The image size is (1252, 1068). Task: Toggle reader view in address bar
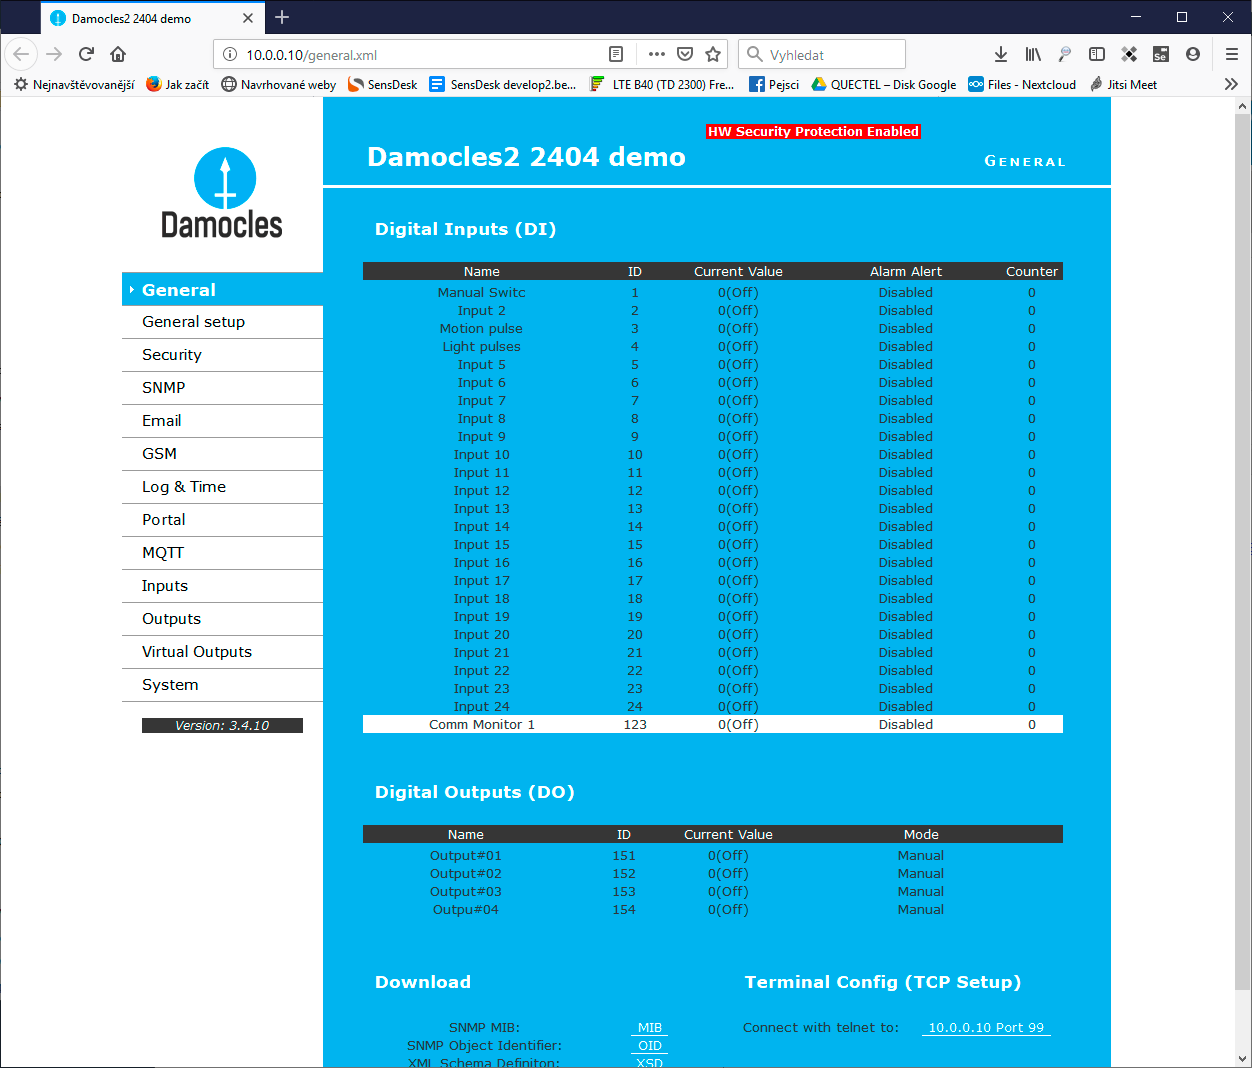click(616, 54)
